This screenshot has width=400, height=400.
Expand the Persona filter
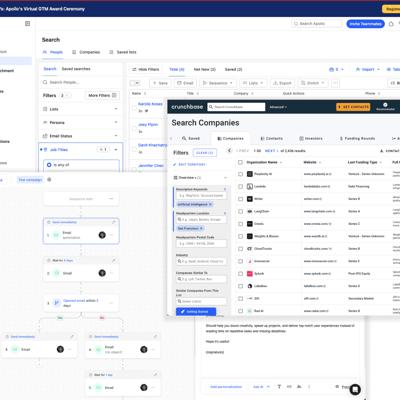coord(80,122)
